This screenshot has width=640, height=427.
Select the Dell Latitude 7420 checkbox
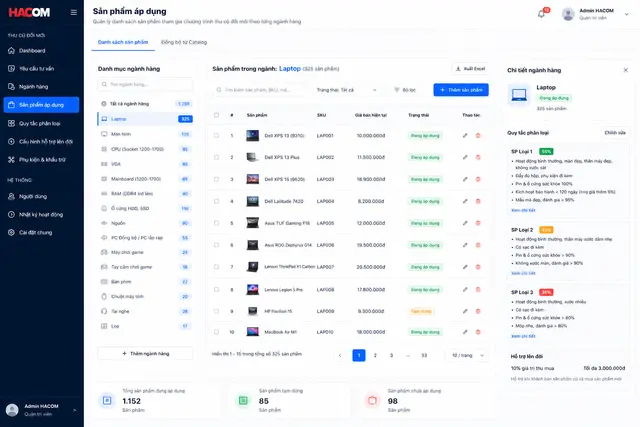[x=216, y=201]
